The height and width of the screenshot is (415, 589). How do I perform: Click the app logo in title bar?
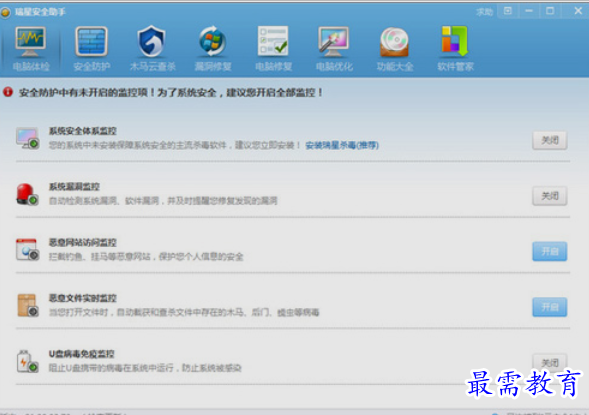coord(5,12)
